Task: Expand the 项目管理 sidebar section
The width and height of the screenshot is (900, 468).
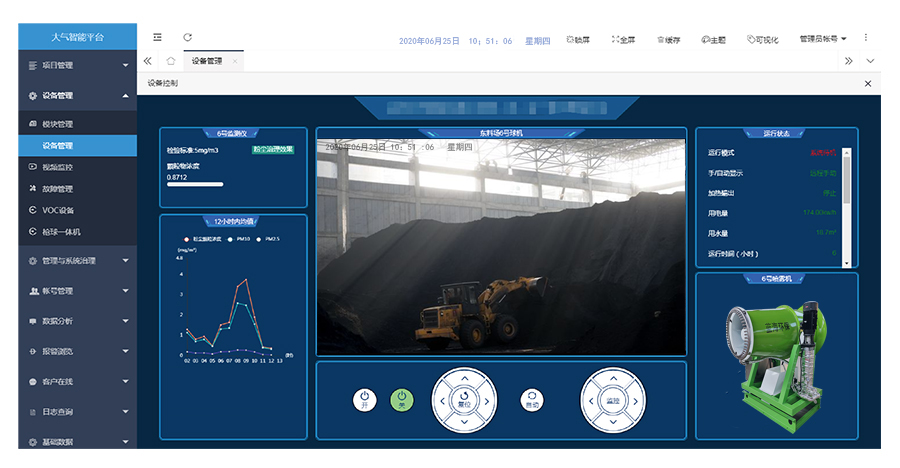Action: [77, 65]
